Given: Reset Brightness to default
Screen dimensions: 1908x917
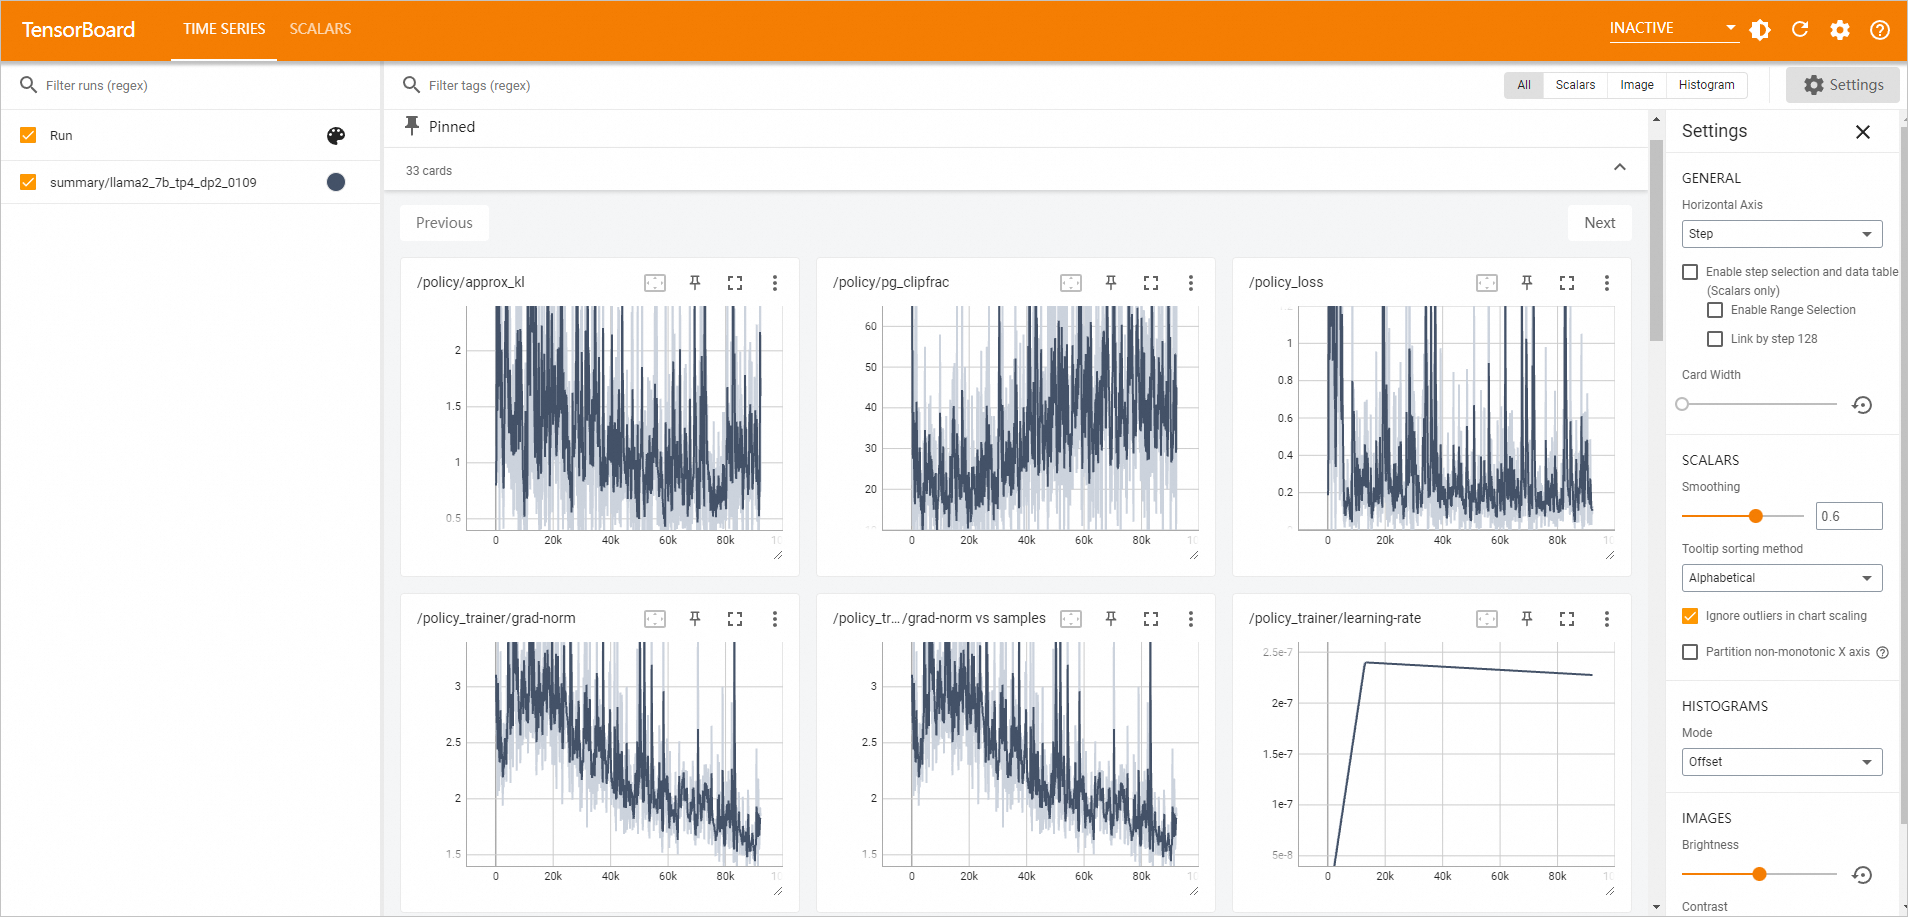Looking at the screenshot, I should coord(1862,875).
